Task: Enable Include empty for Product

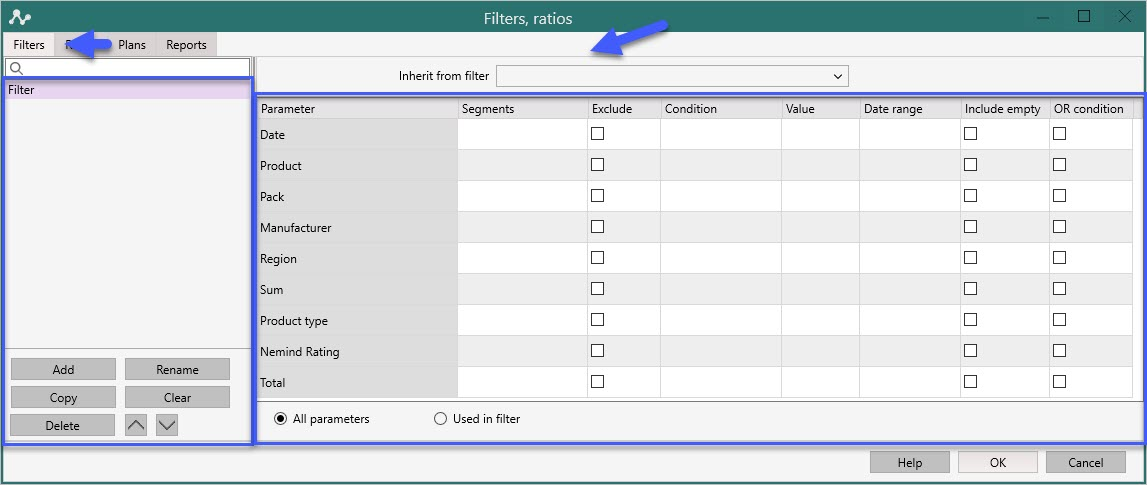Action: click(x=970, y=165)
